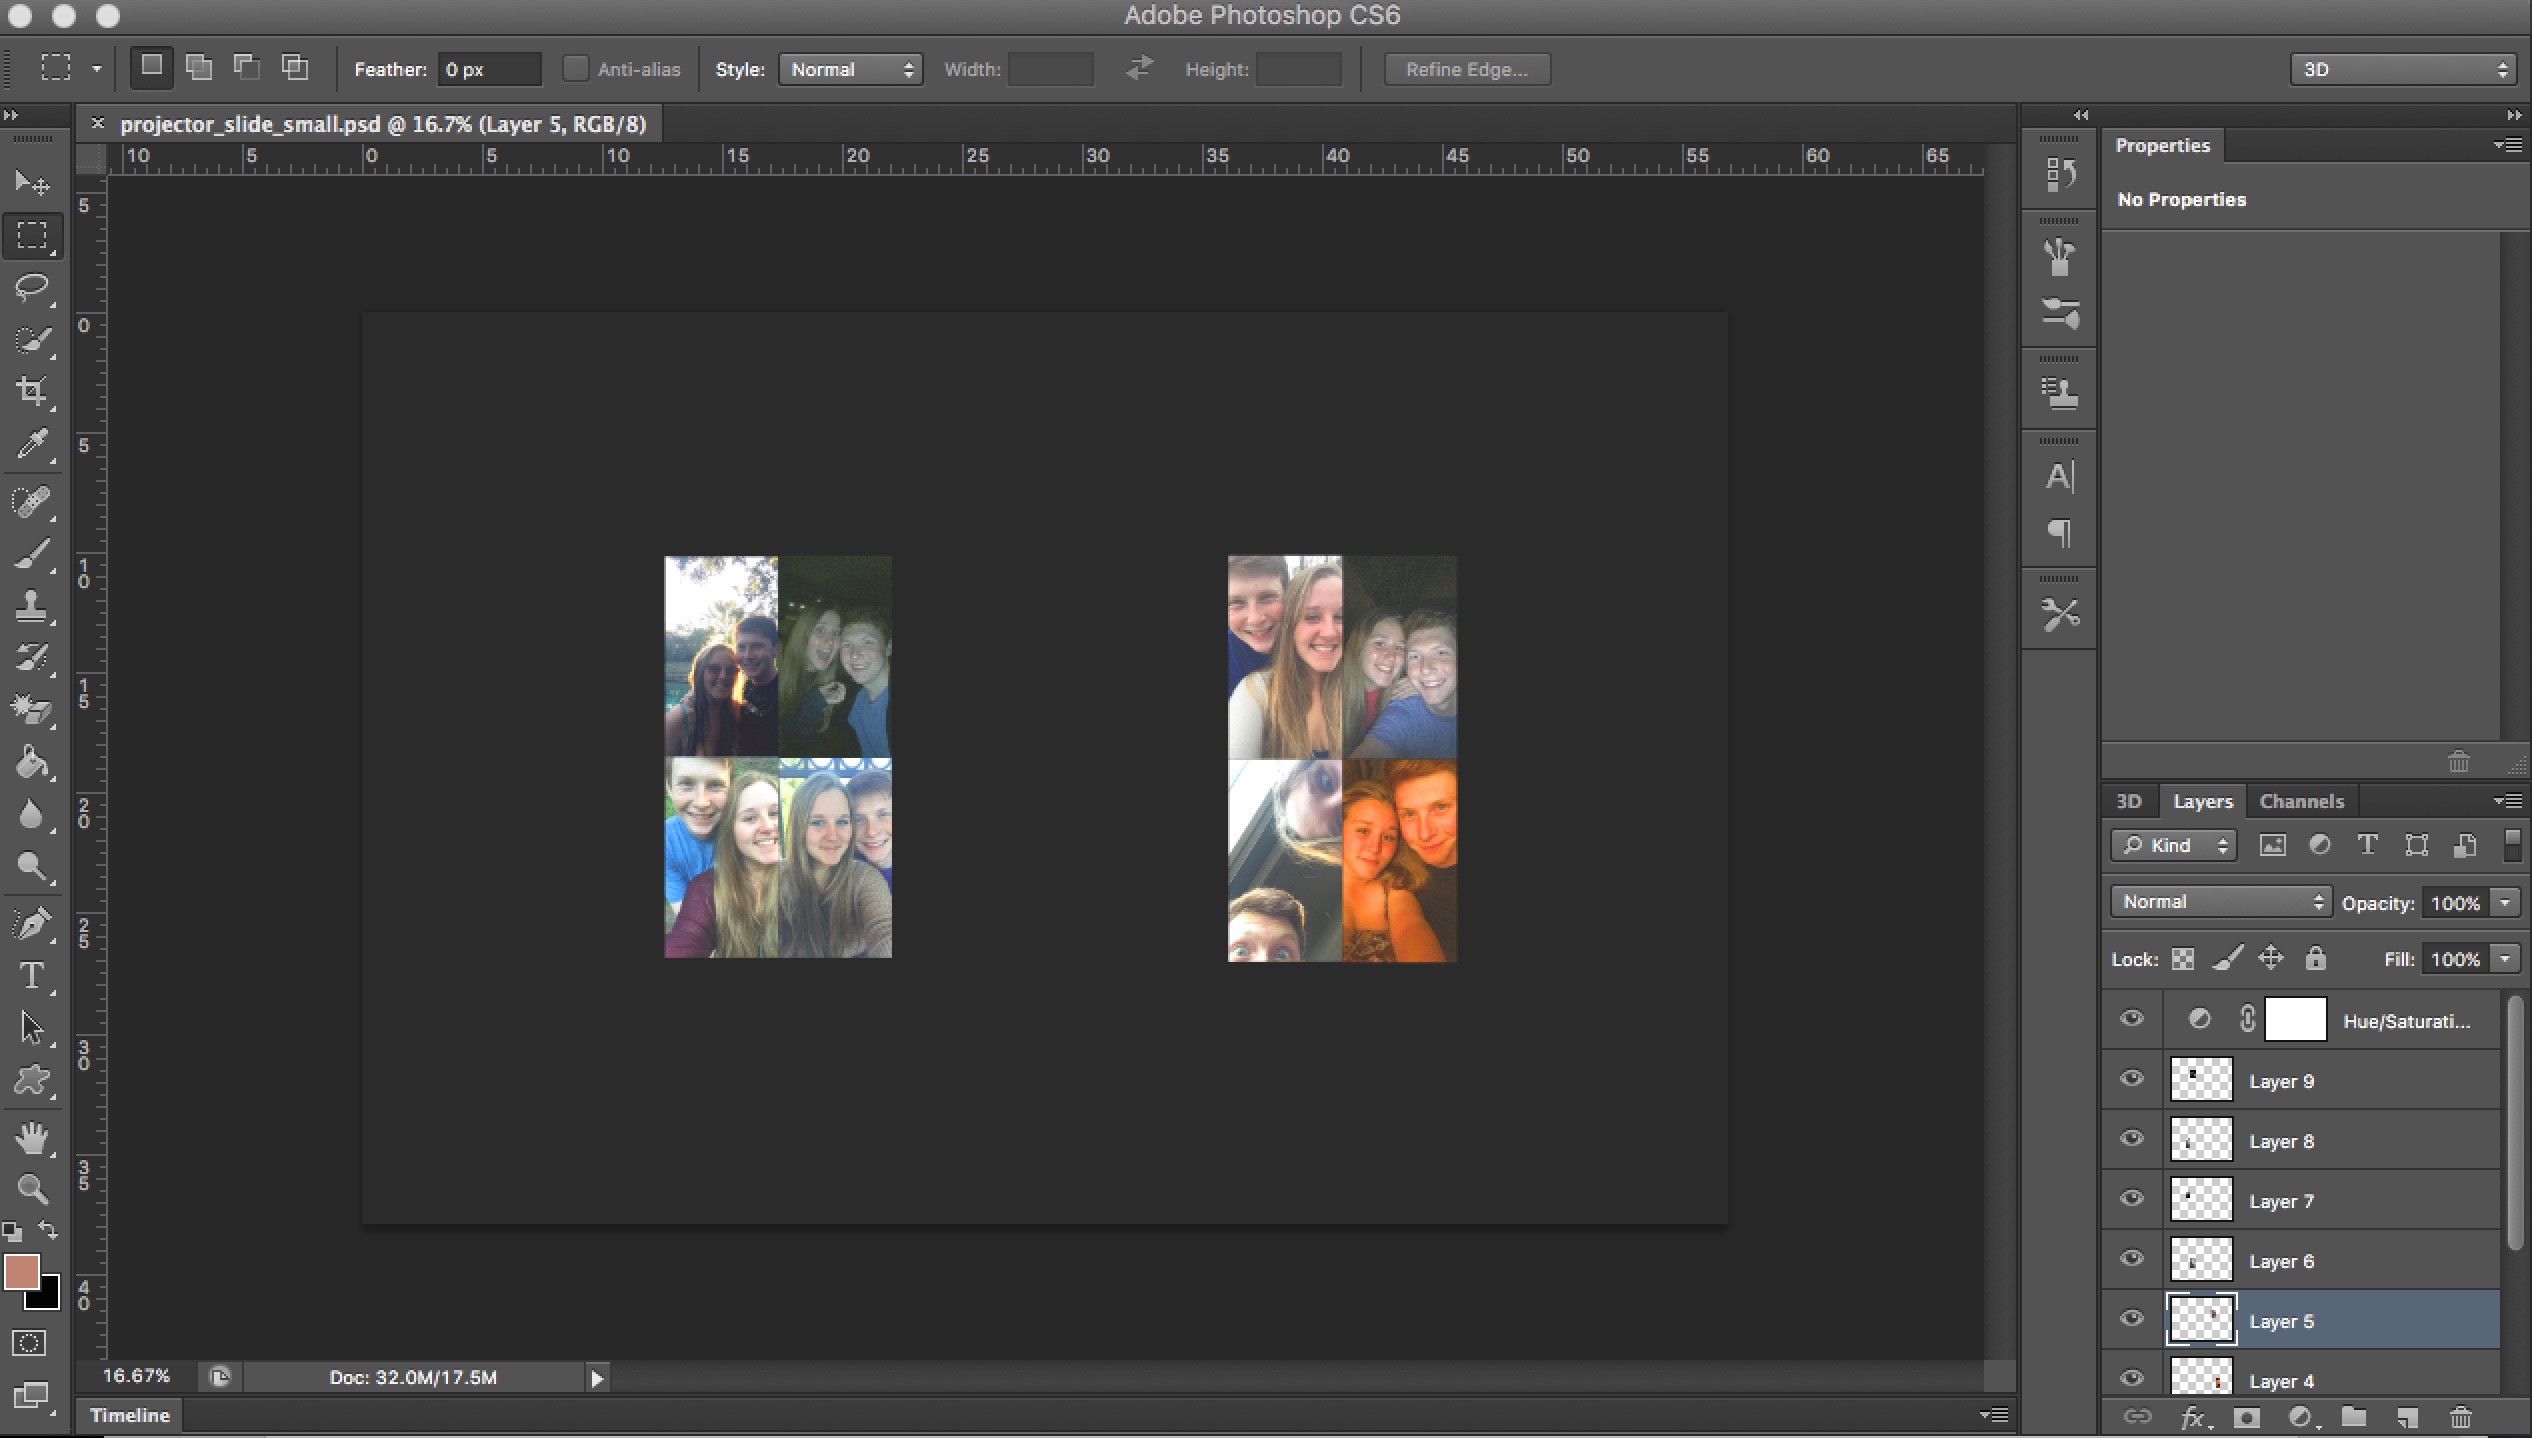
Task: Click the foreground color swatch
Action: [x=20, y=1271]
